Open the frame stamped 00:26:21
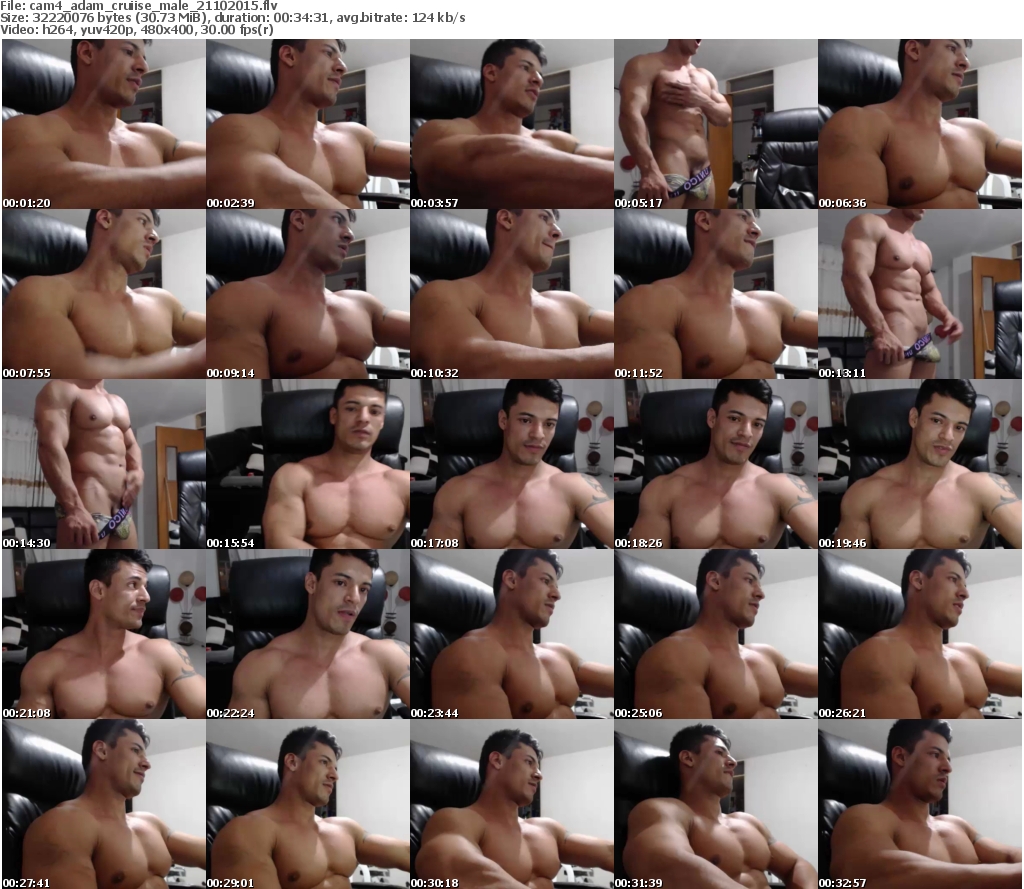 920,634
